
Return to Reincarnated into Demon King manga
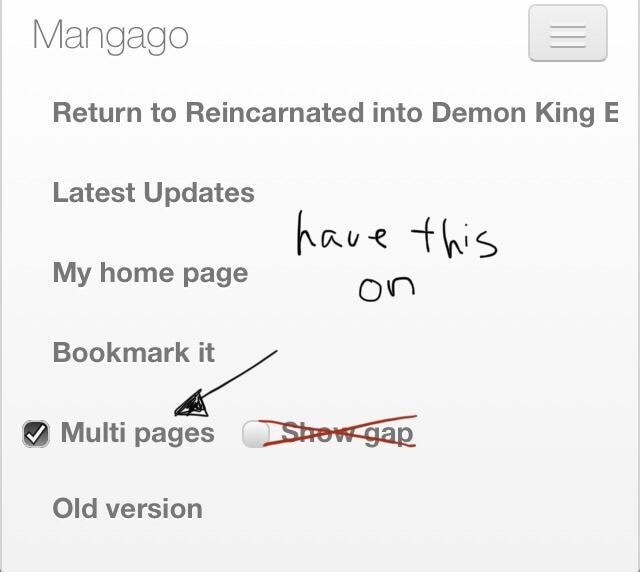pos(336,112)
